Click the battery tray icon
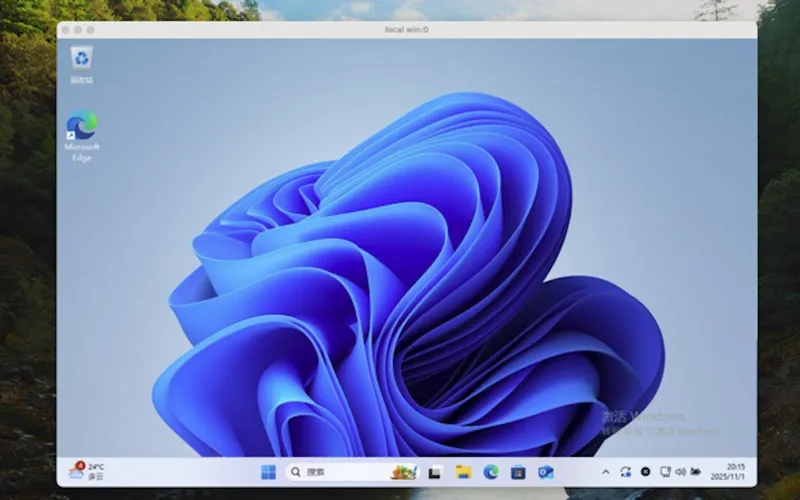This screenshot has width=800, height=500. click(695, 472)
